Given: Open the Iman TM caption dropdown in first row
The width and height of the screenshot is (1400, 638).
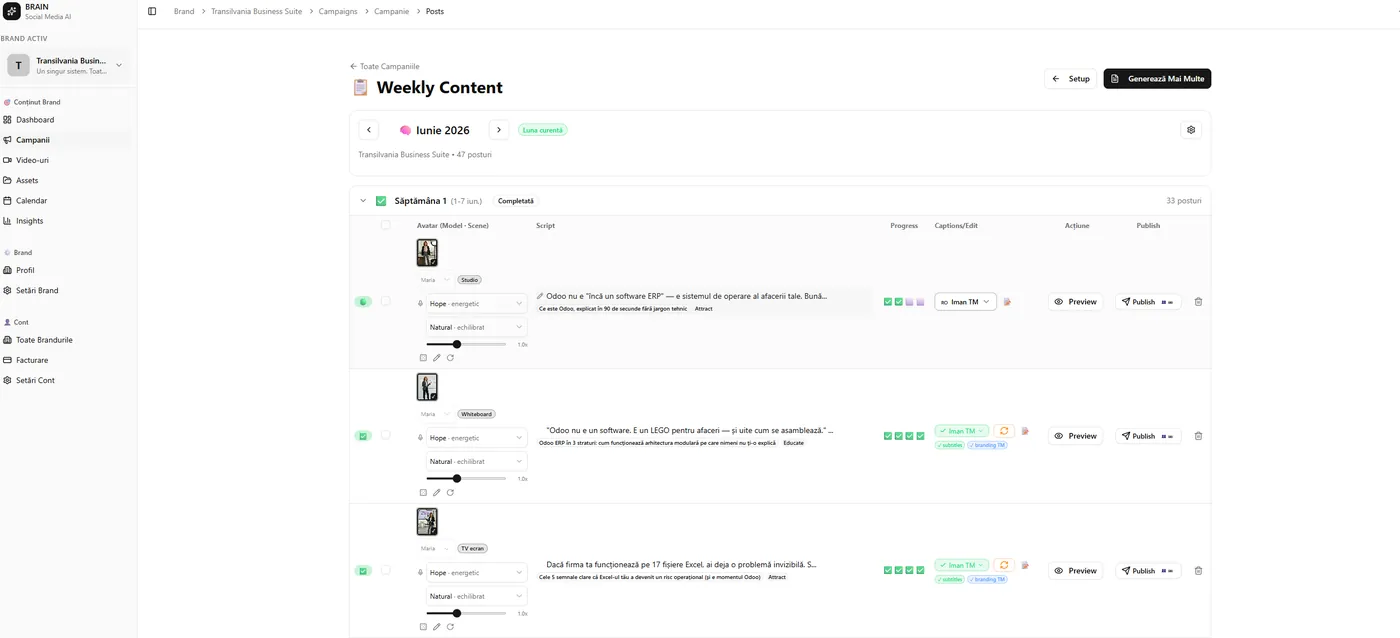Looking at the screenshot, I should 965,302.
